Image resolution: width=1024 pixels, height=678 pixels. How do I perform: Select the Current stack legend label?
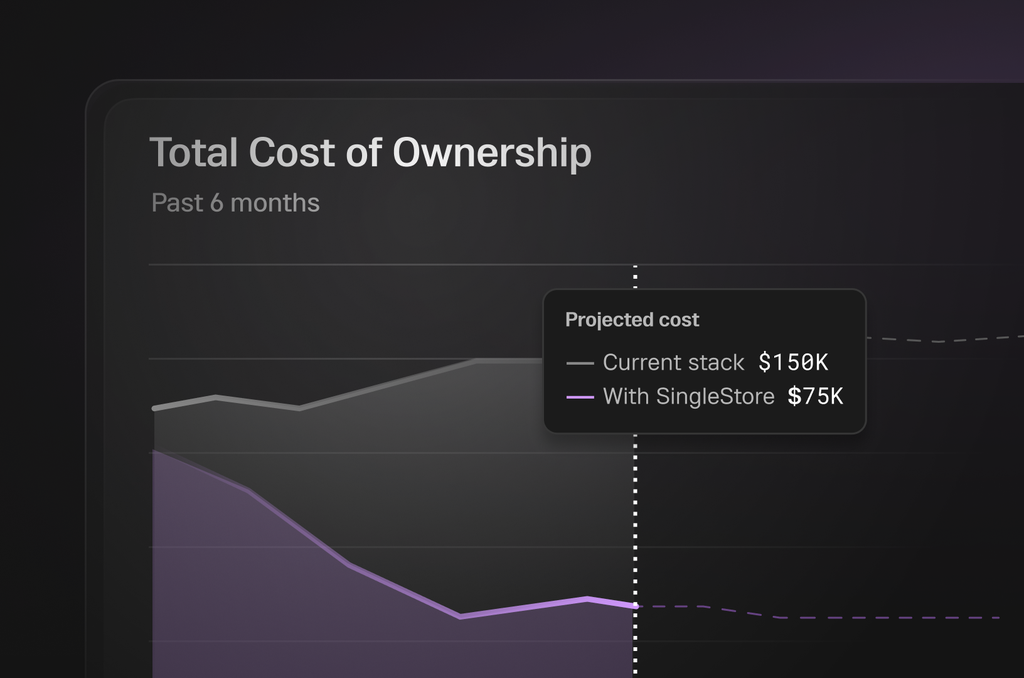(673, 362)
